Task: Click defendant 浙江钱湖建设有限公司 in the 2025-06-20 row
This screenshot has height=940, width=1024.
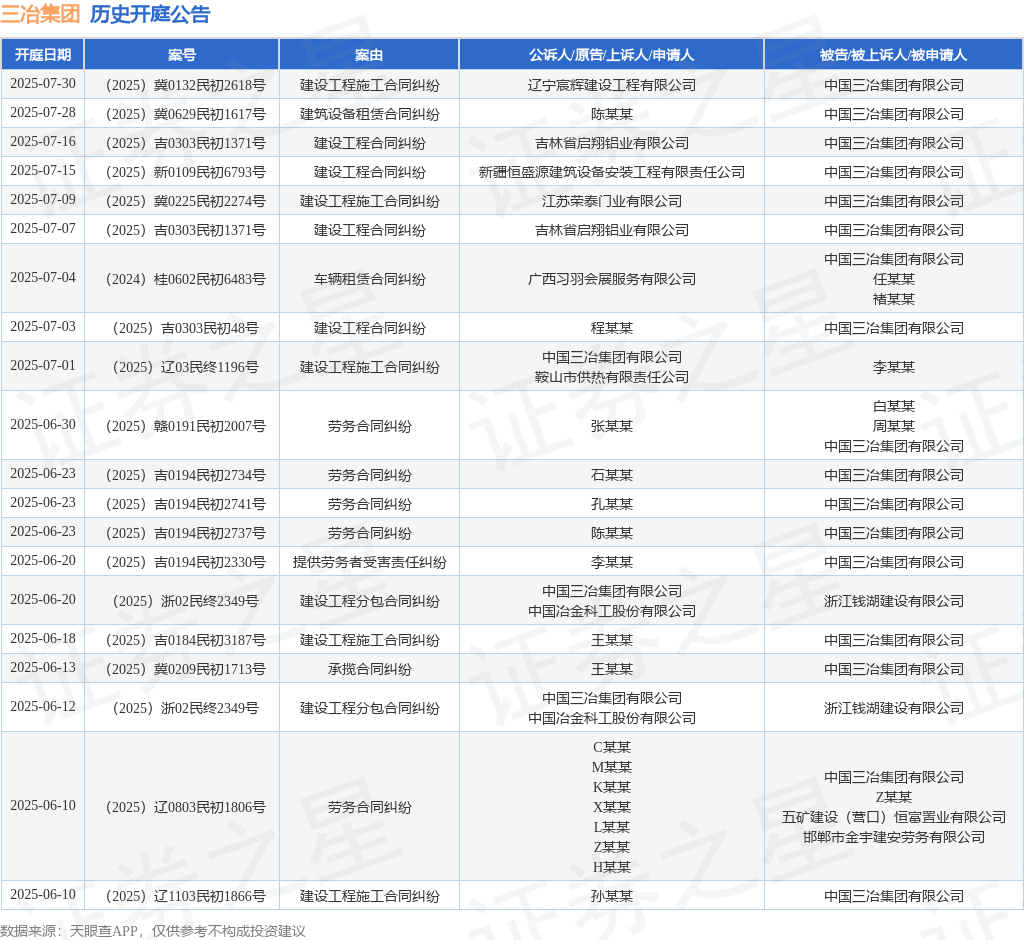Action: point(894,601)
